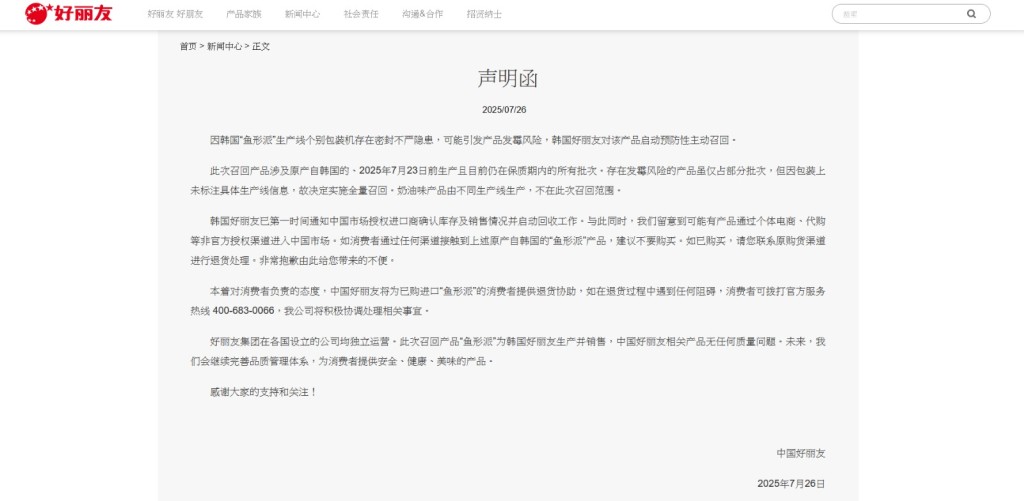Screen dimensions: 1024x501
Task: Click 正文 in the breadcrumb
Action: click(x=261, y=46)
